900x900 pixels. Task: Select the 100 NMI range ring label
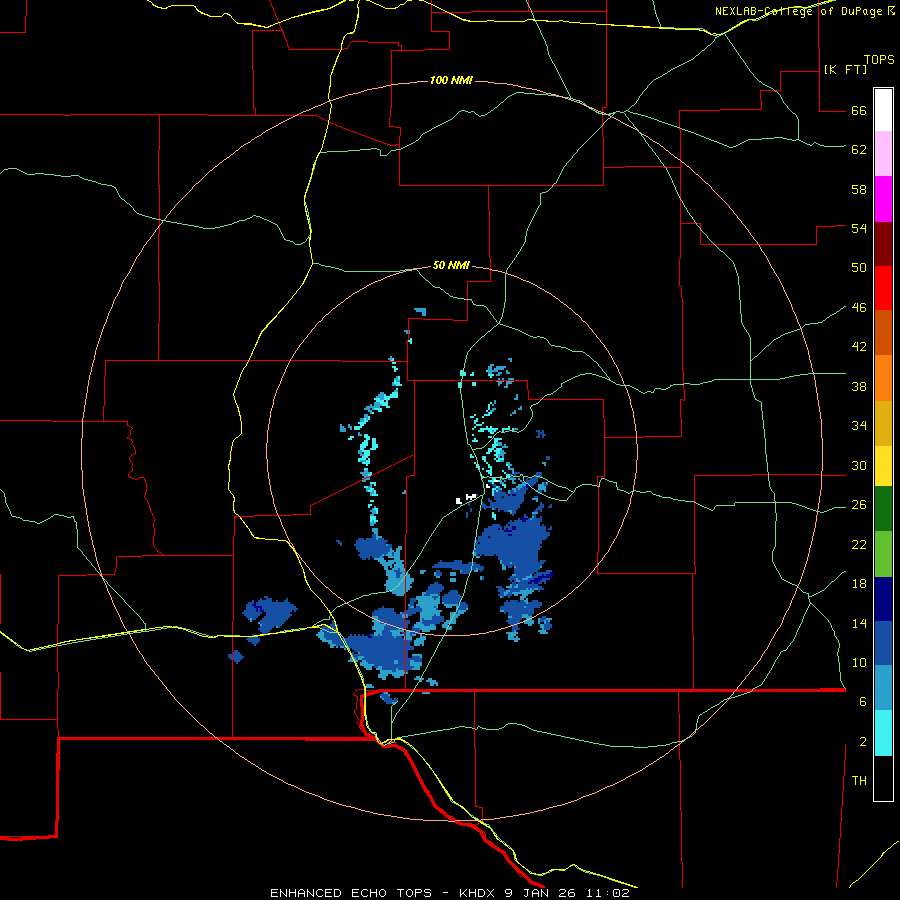click(451, 80)
